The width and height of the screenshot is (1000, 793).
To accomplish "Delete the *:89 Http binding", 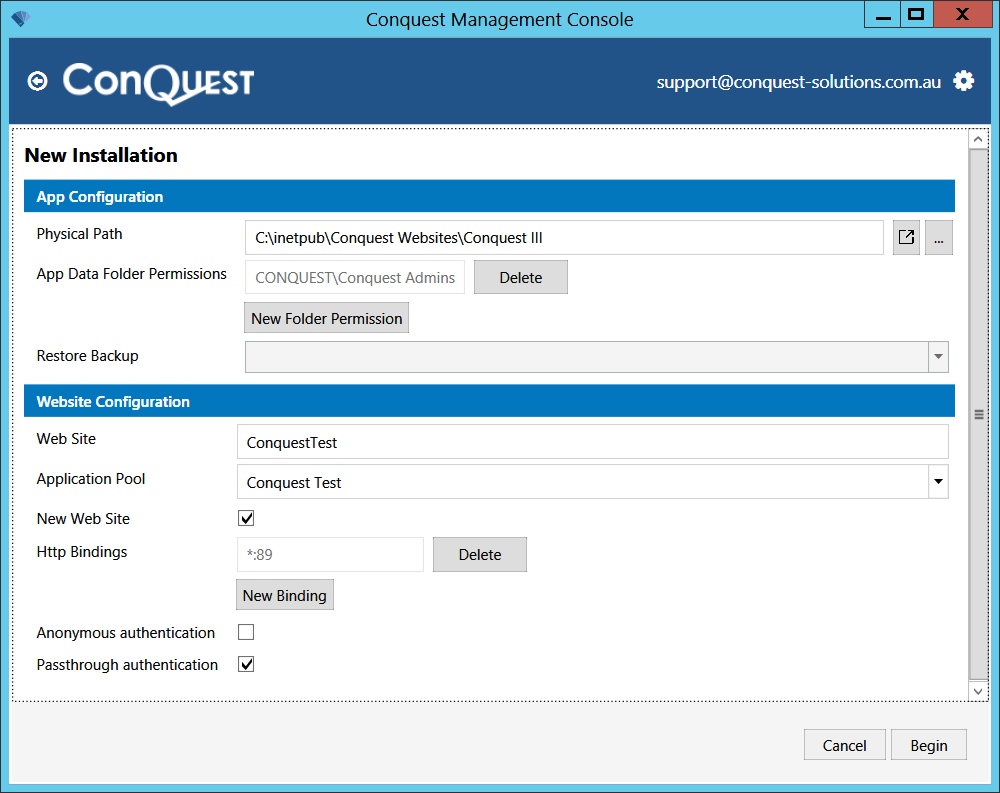I will [480, 554].
